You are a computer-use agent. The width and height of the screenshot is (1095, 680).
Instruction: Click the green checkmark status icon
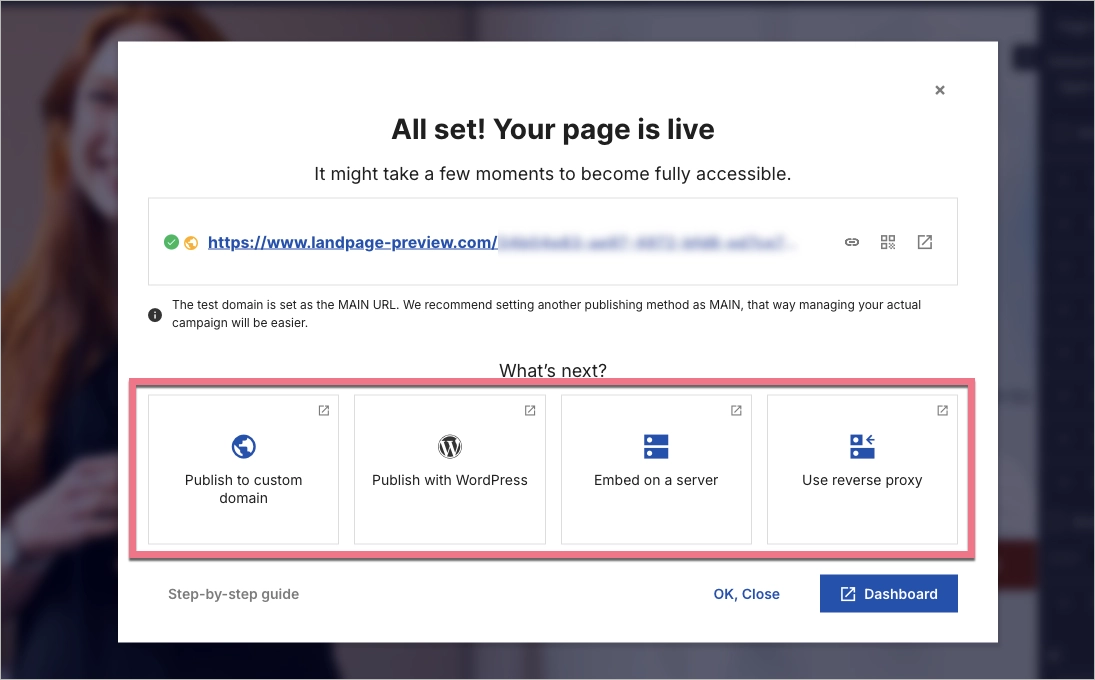(x=171, y=241)
